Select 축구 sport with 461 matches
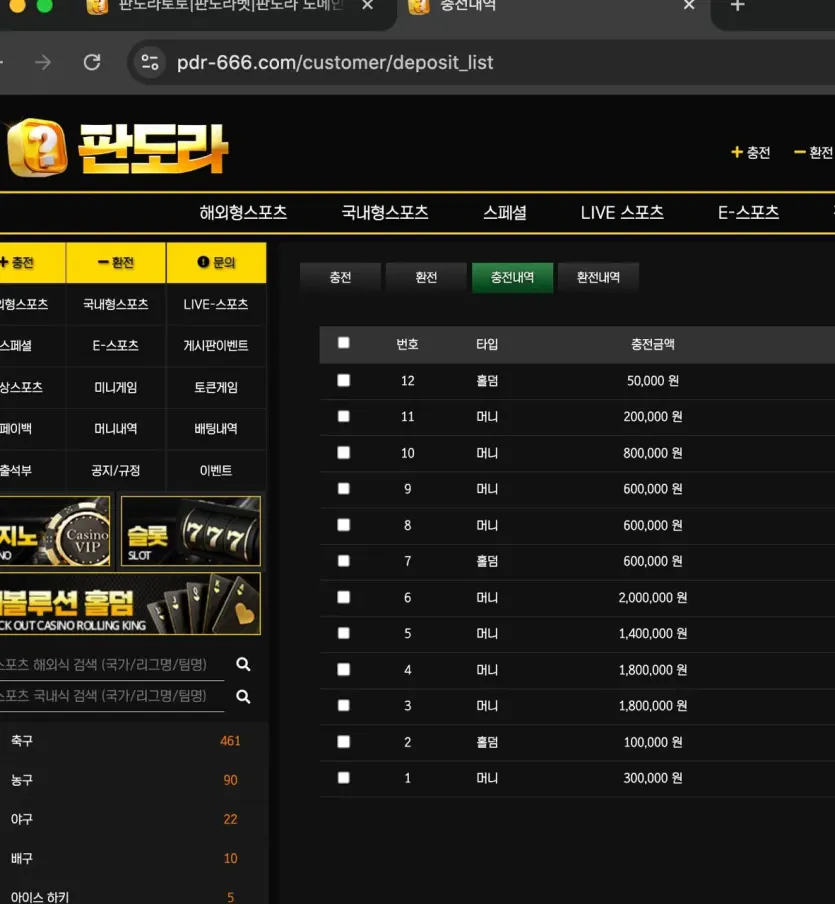The width and height of the screenshot is (835, 904). point(125,741)
